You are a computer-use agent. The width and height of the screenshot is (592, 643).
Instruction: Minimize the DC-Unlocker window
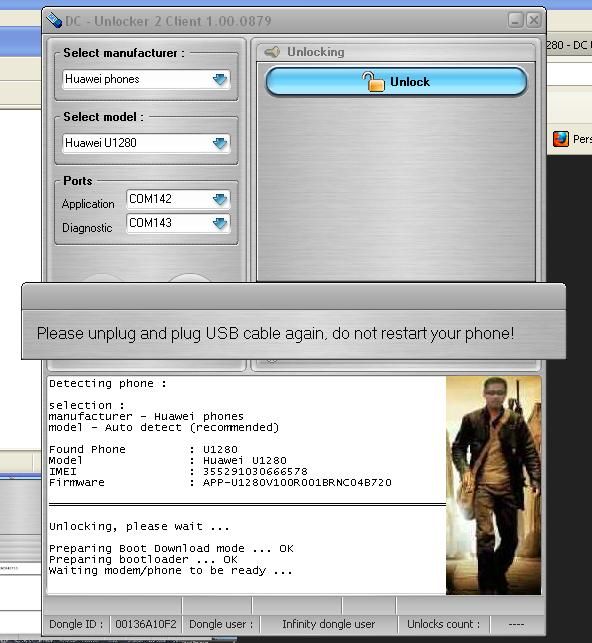516,20
